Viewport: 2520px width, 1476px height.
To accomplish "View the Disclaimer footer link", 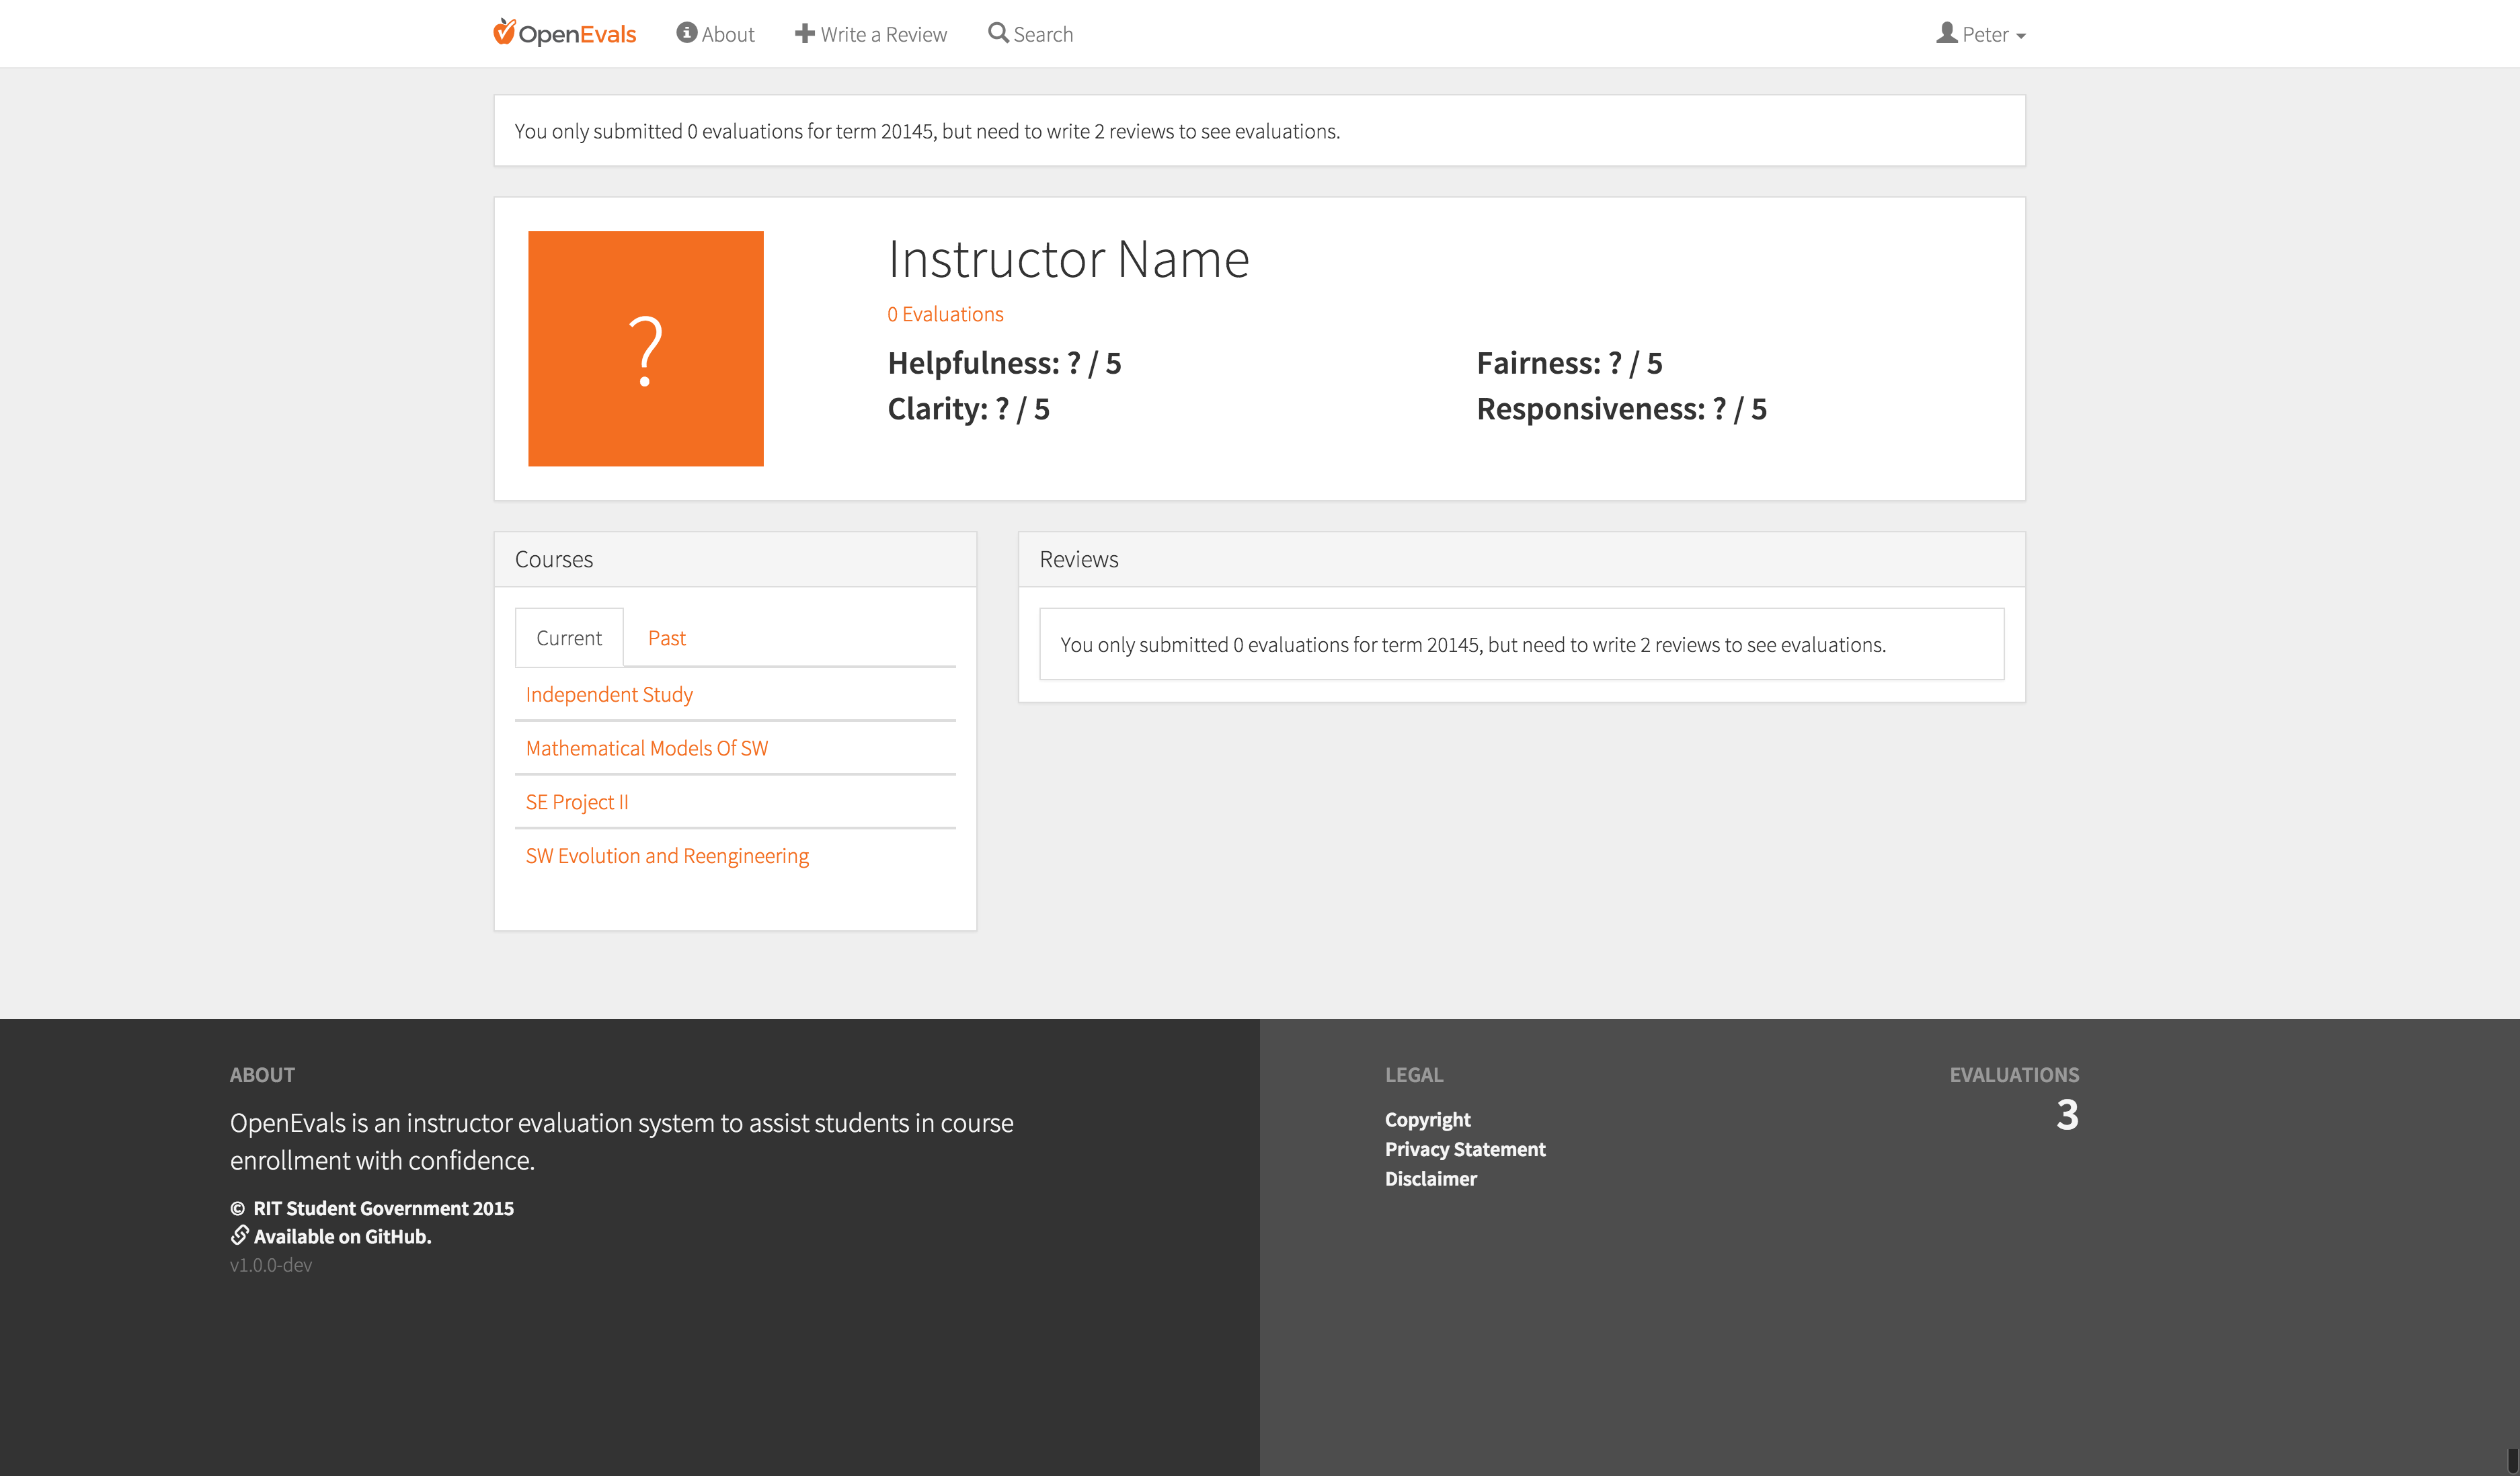I will (x=1430, y=1178).
